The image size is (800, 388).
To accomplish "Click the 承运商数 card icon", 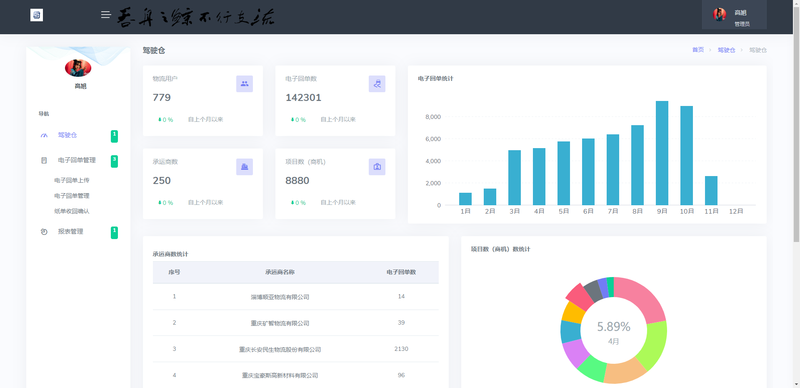I will (x=244, y=167).
